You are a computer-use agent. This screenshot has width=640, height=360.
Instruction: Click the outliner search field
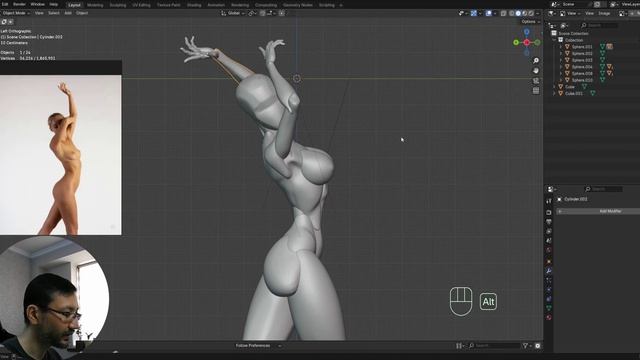click(x=599, y=25)
